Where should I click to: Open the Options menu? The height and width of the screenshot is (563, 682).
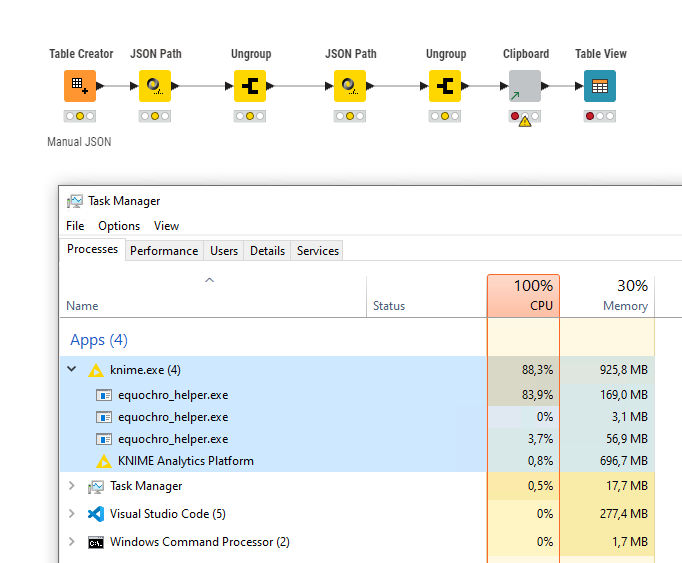[119, 226]
